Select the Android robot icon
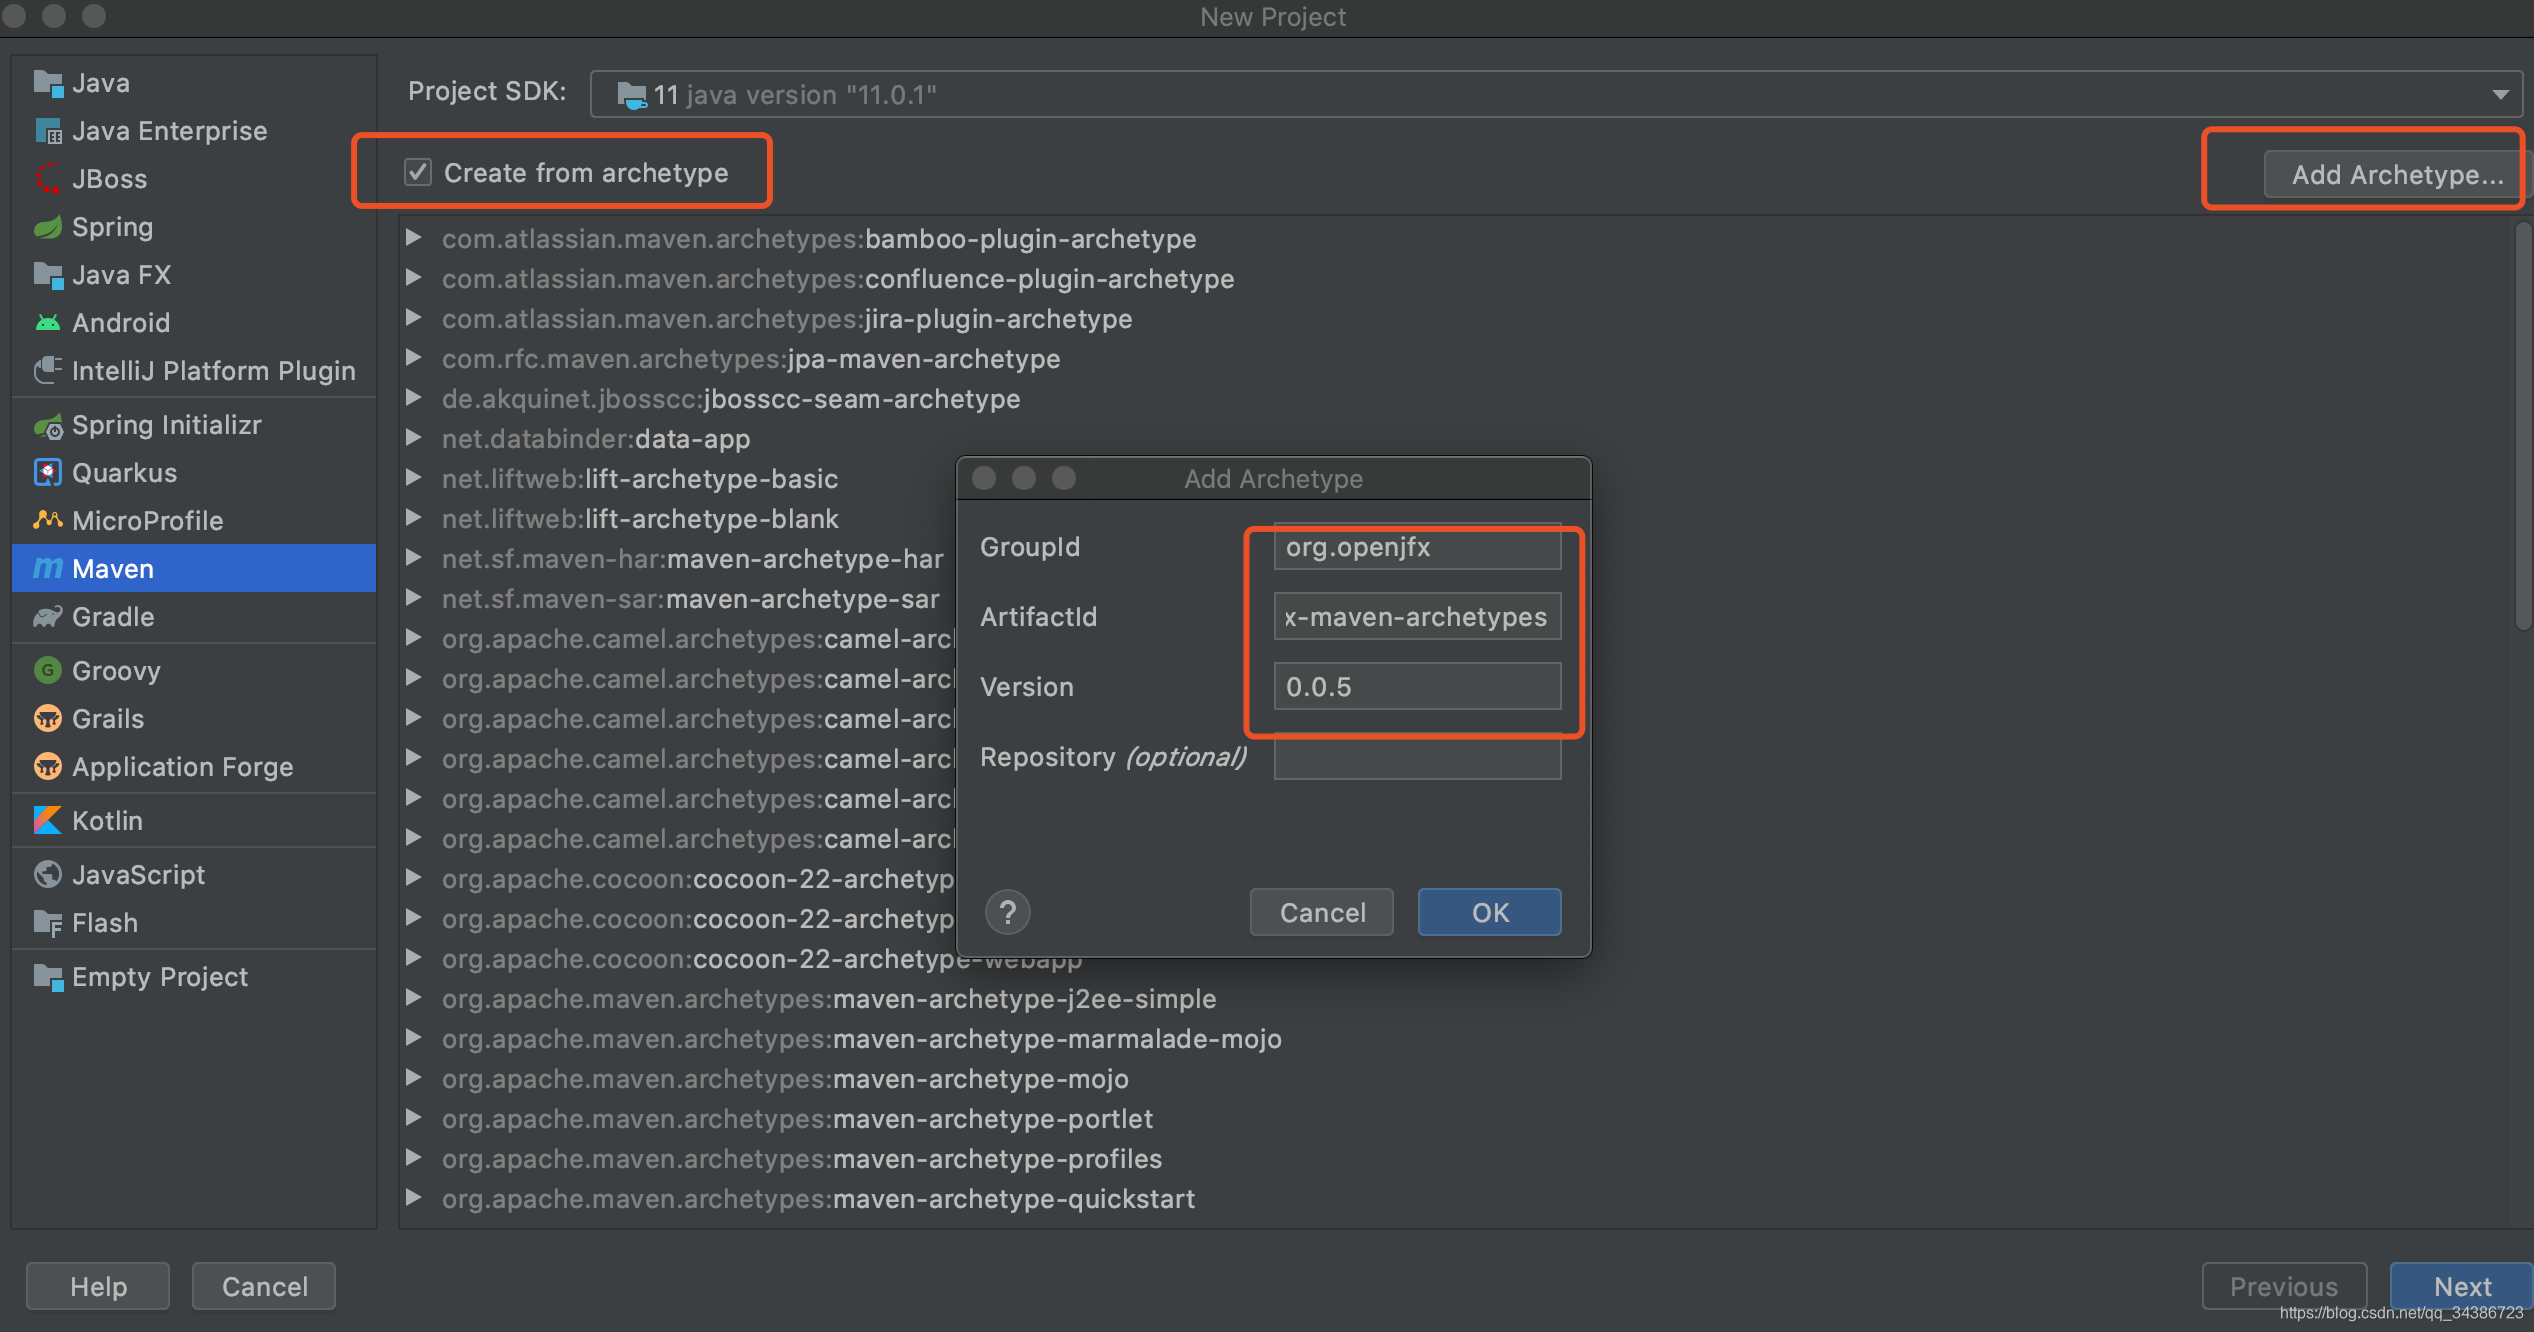Screen dimensions: 2534x1332 click(47, 323)
